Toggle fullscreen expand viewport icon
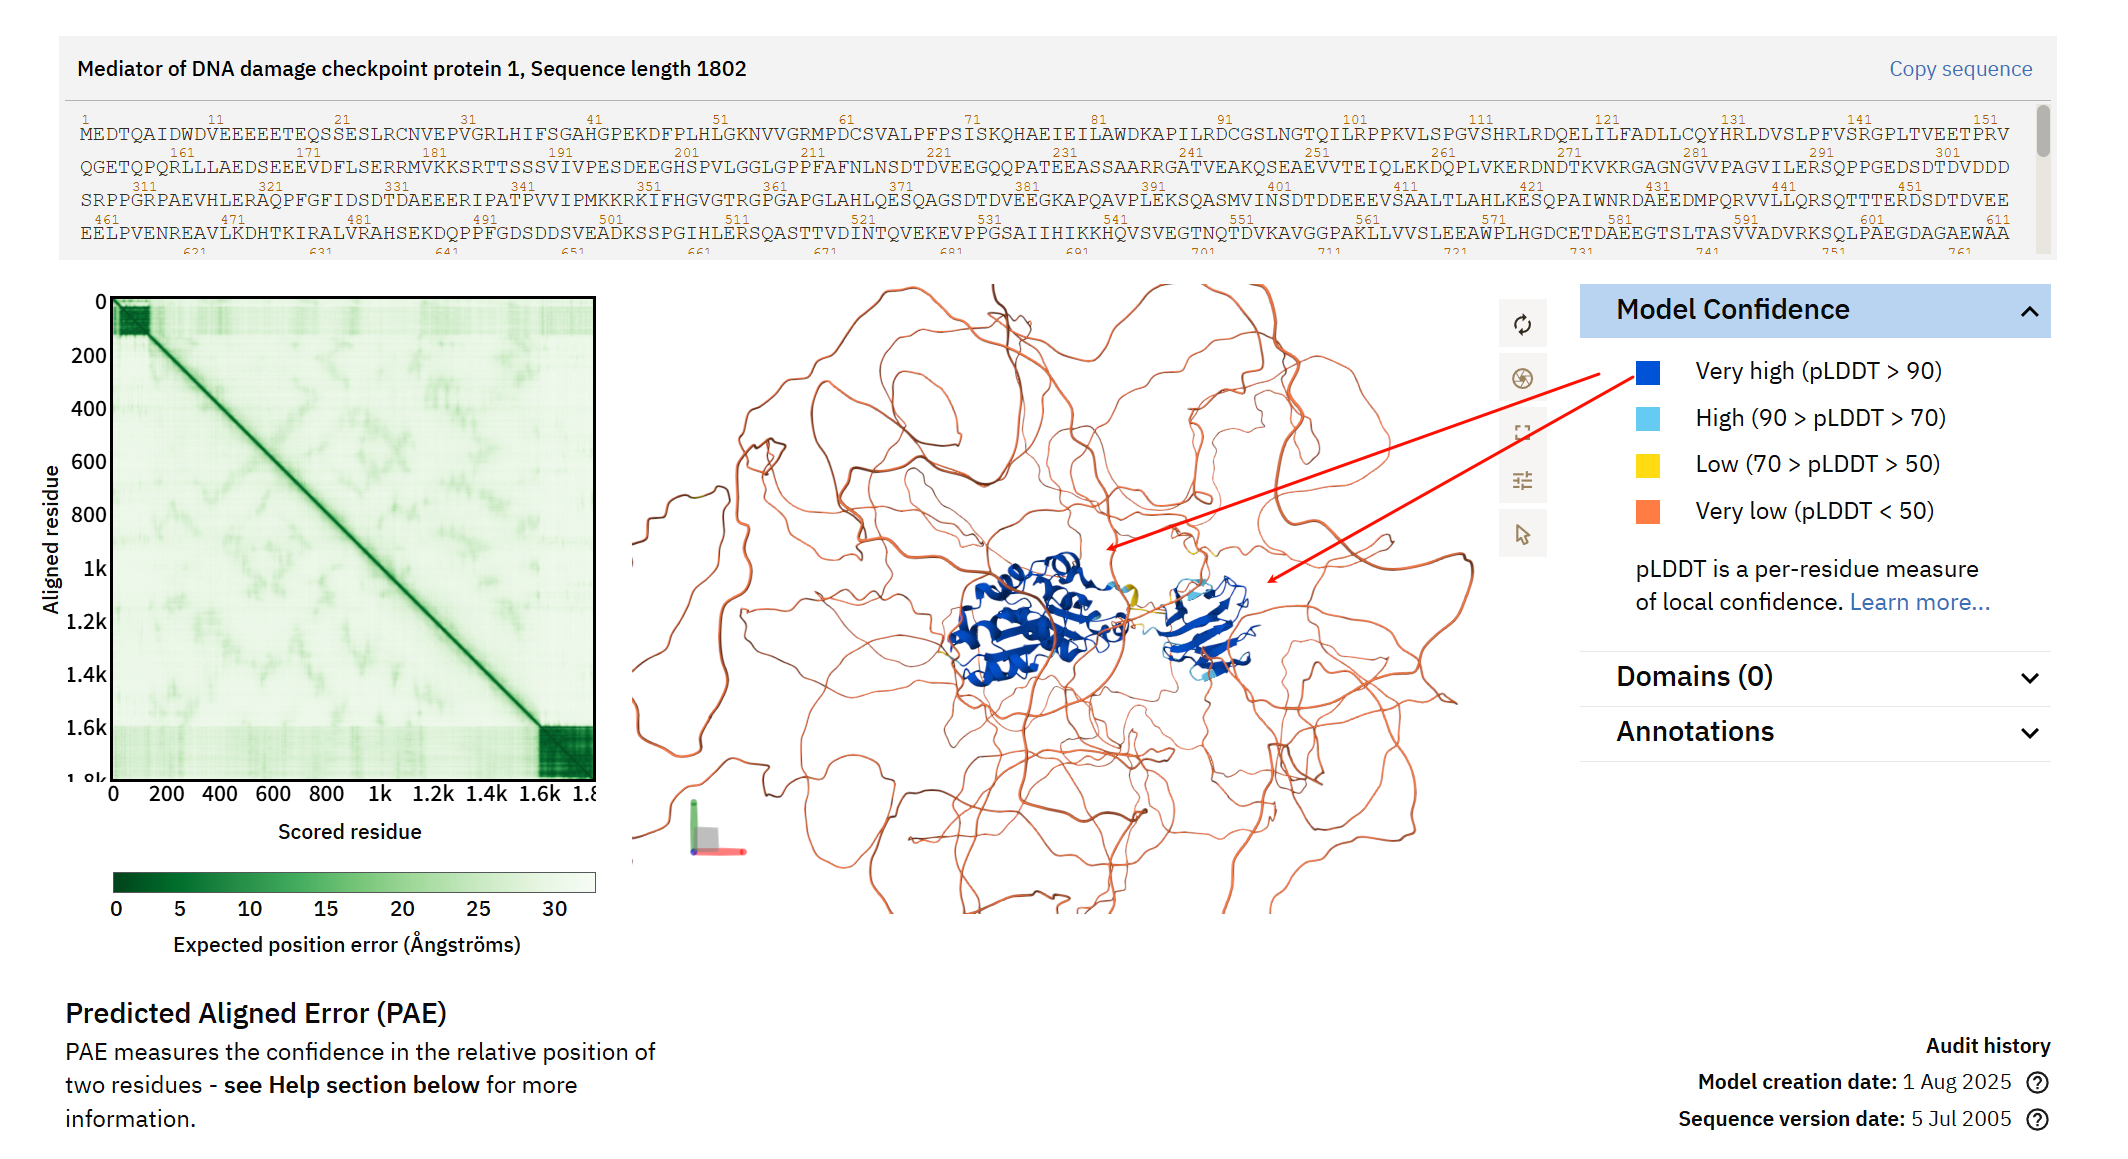 pyautogui.click(x=1522, y=432)
